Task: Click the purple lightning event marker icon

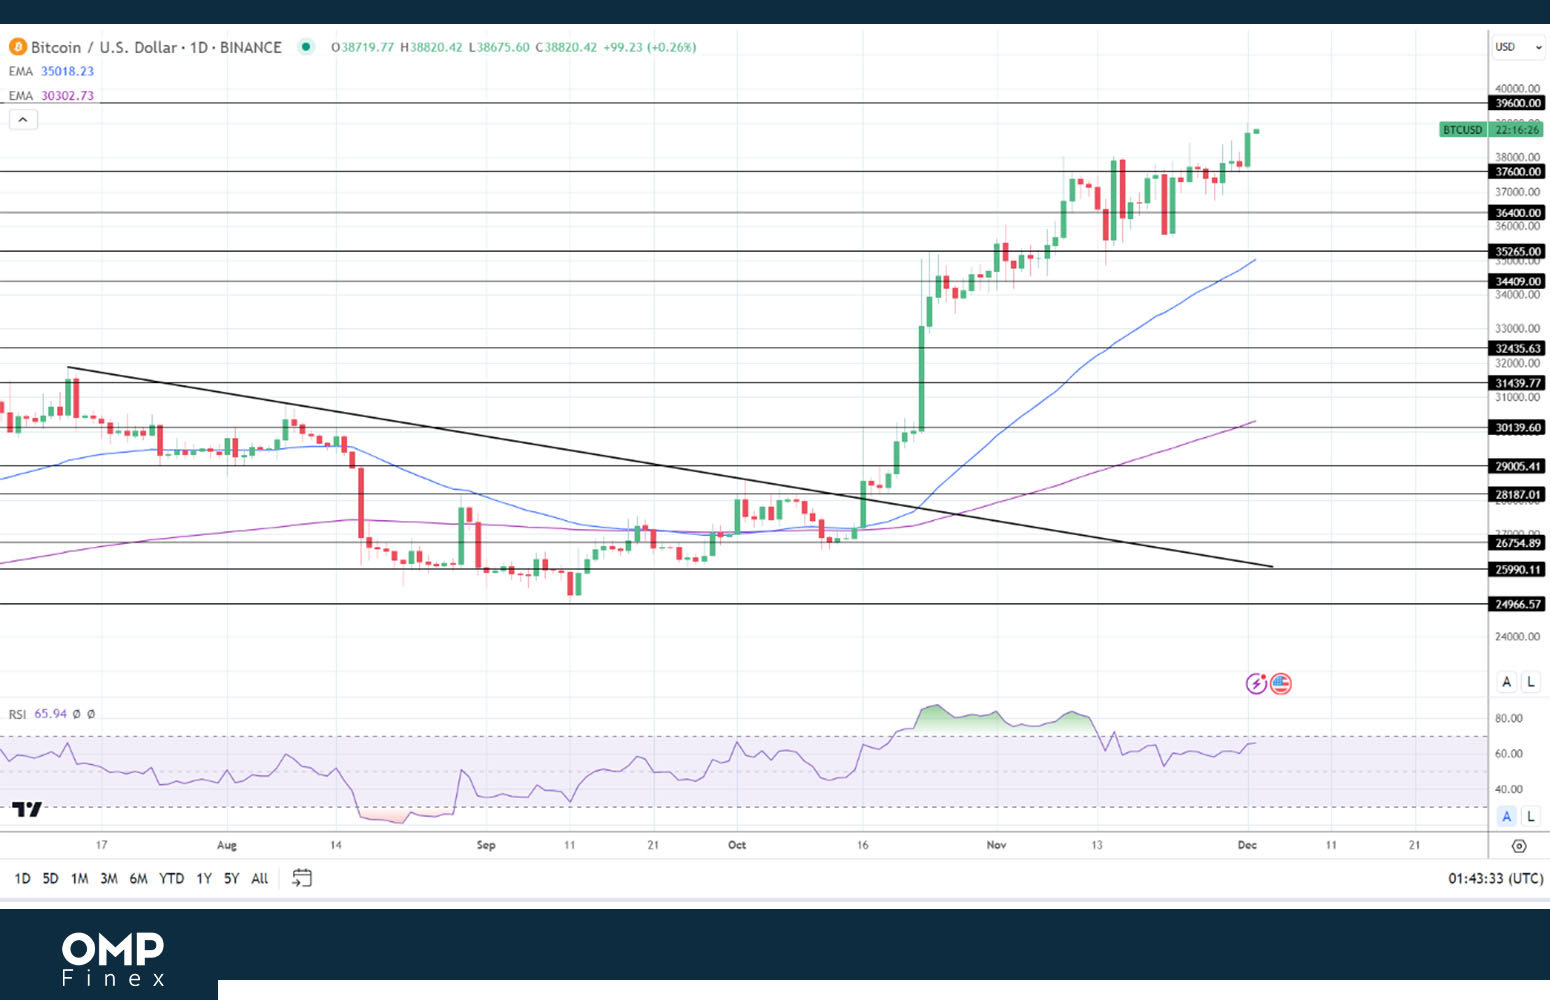Action: point(1256,684)
